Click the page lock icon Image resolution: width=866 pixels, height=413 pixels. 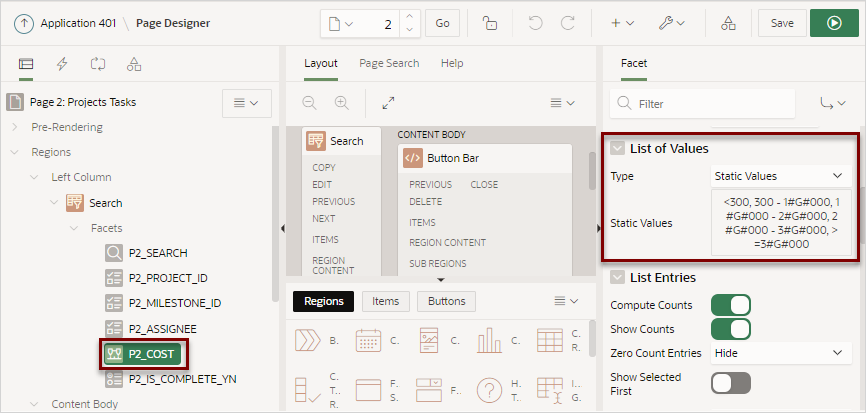pyautogui.click(x=489, y=23)
